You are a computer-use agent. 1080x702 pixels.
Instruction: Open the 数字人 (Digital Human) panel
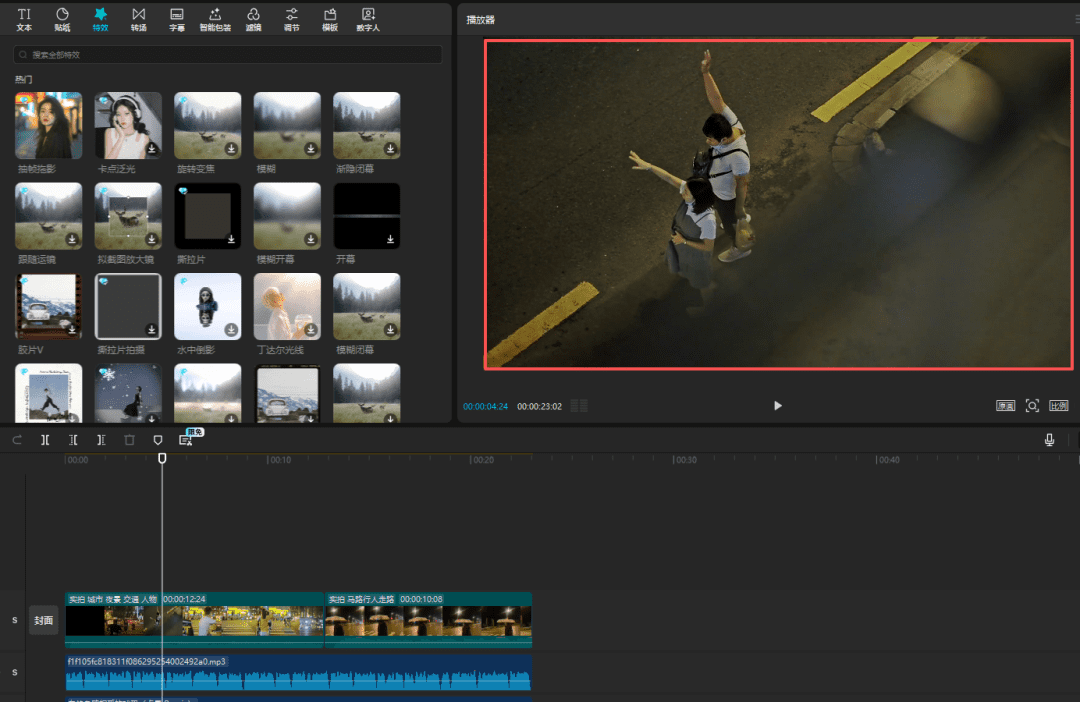[x=369, y=19]
